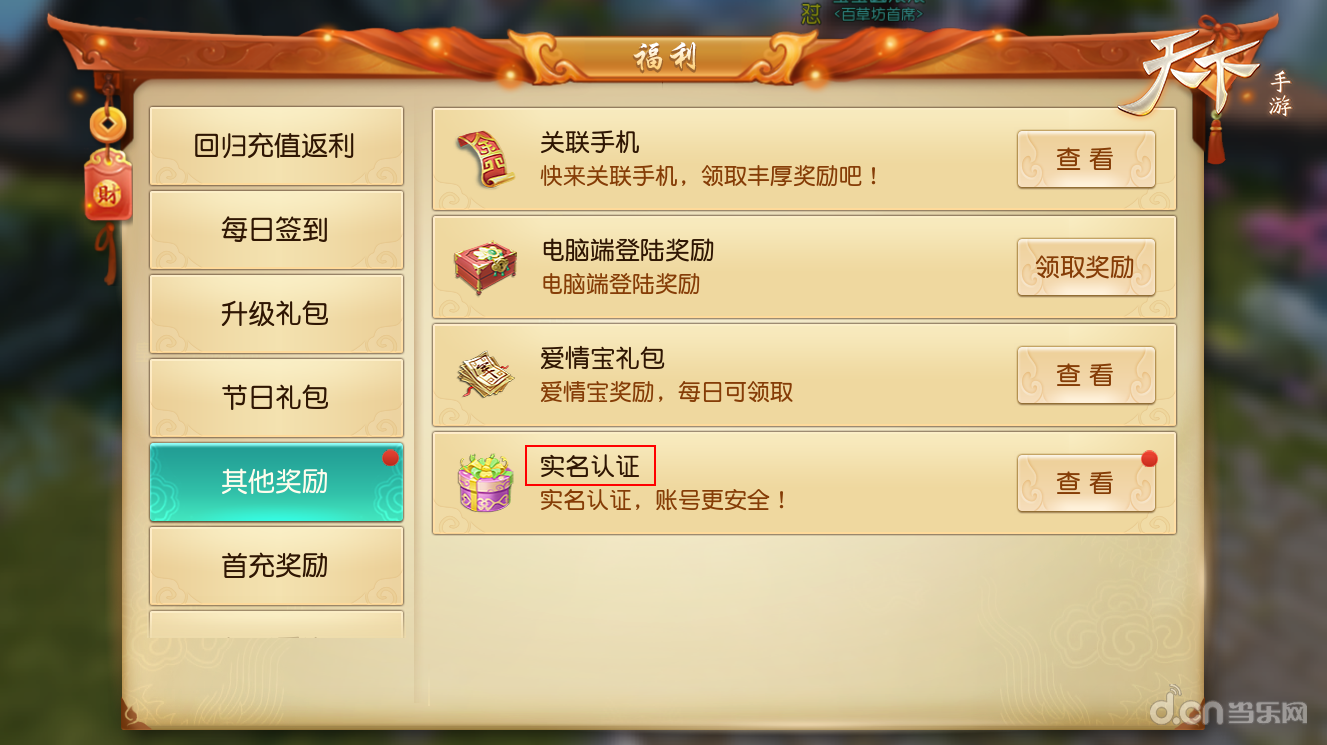Viewport: 1327px width, 745px height.
Task: Click the red treasure chest icon
Action: pos(485,267)
